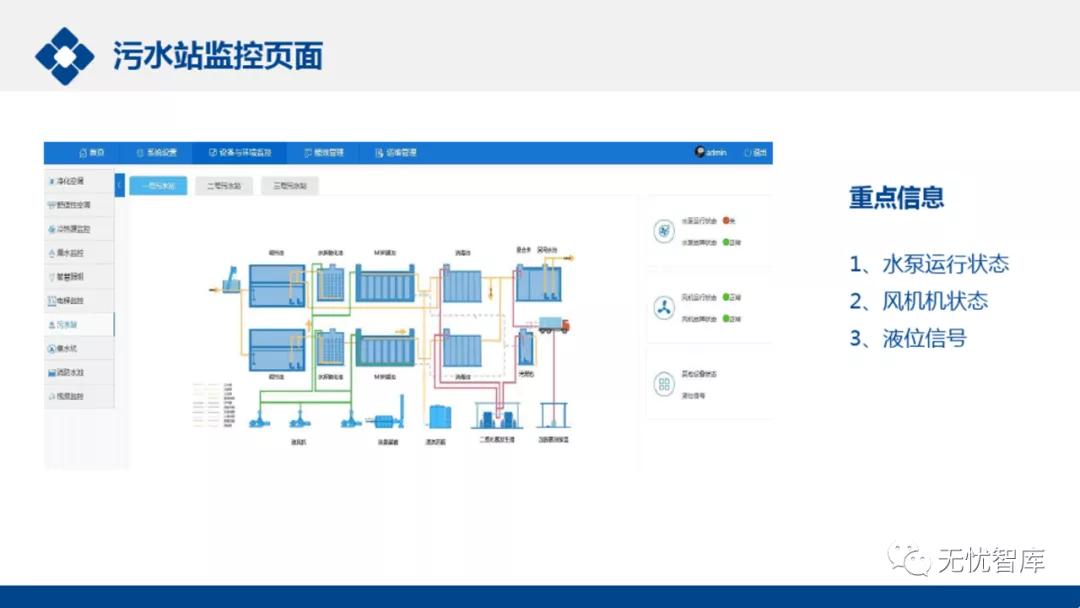The image size is (1080, 608).
Task: Open the 设备与环境监控 navbar menu
Action: (x=240, y=153)
